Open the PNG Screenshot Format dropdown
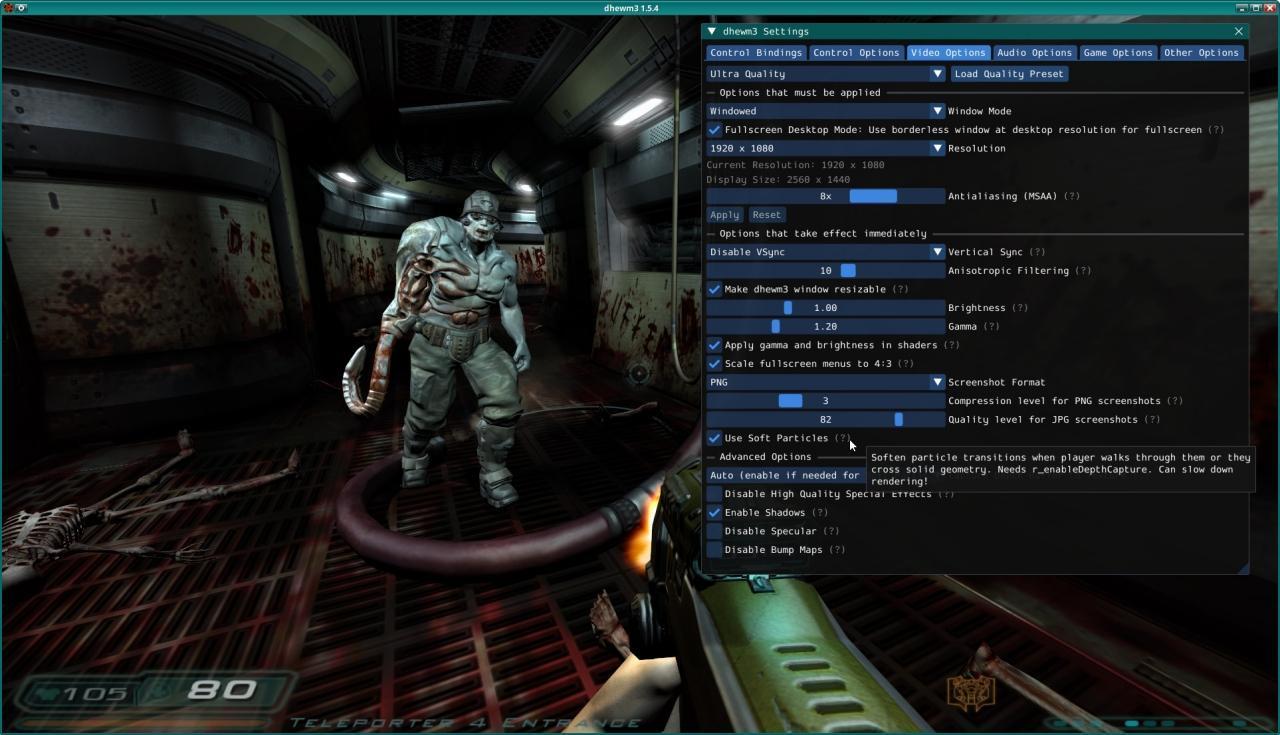Image resolution: width=1280 pixels, height=735 pixels. 825,382
